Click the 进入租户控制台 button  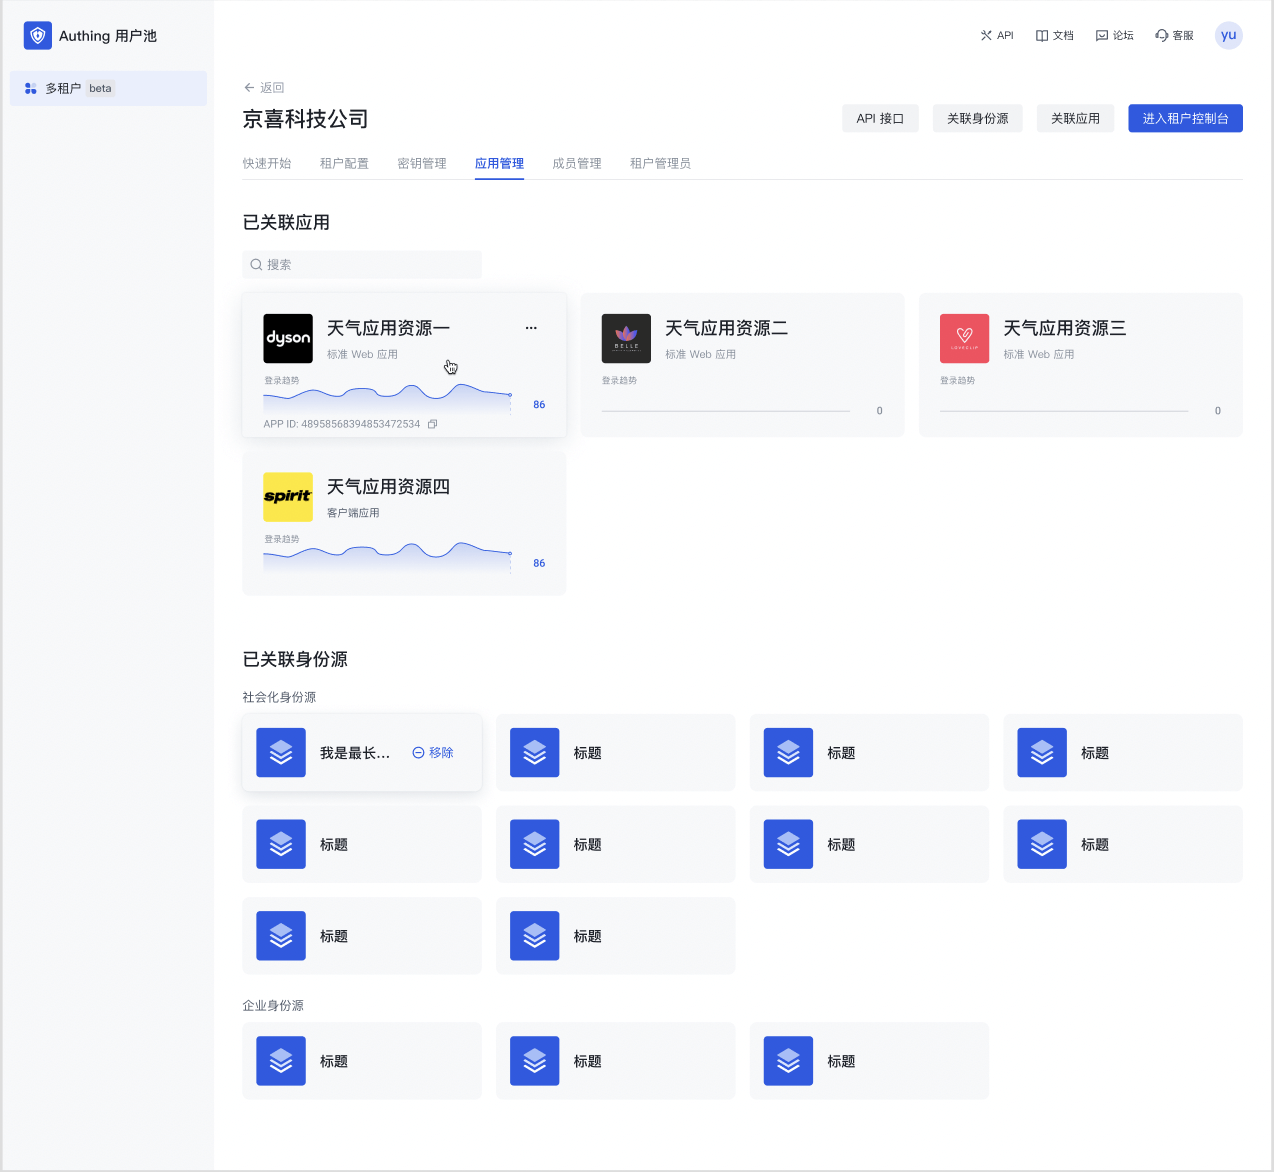pos(1185,118)
